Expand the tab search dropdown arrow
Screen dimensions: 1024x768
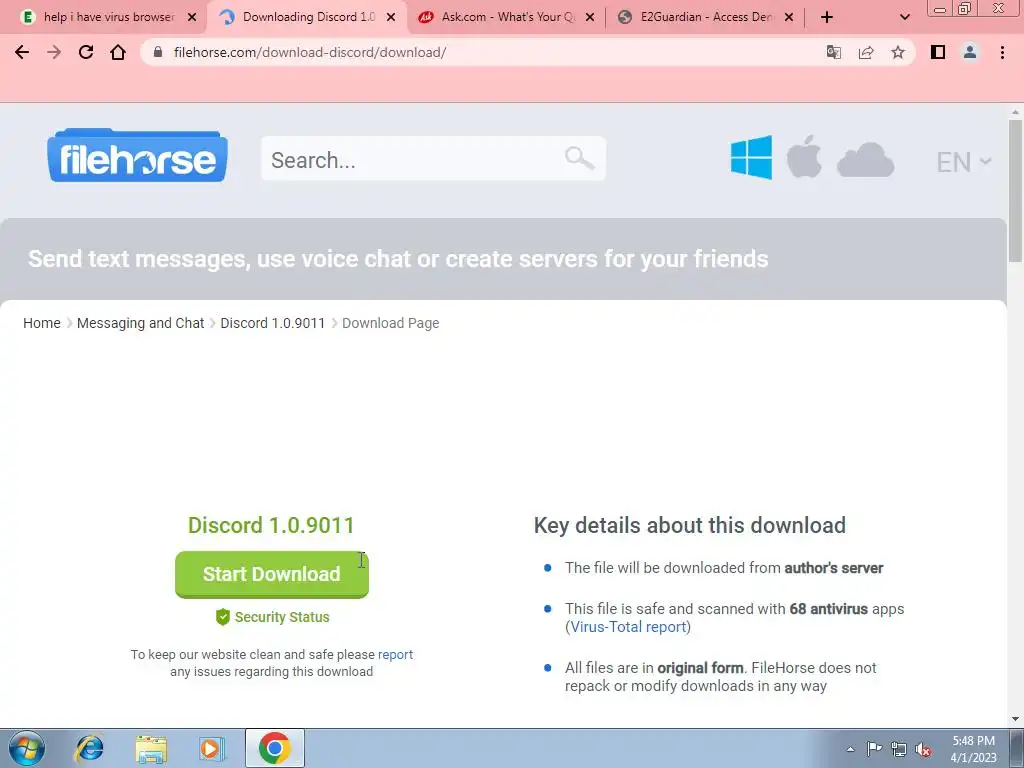pyautogui.click(x=904, y=18)
